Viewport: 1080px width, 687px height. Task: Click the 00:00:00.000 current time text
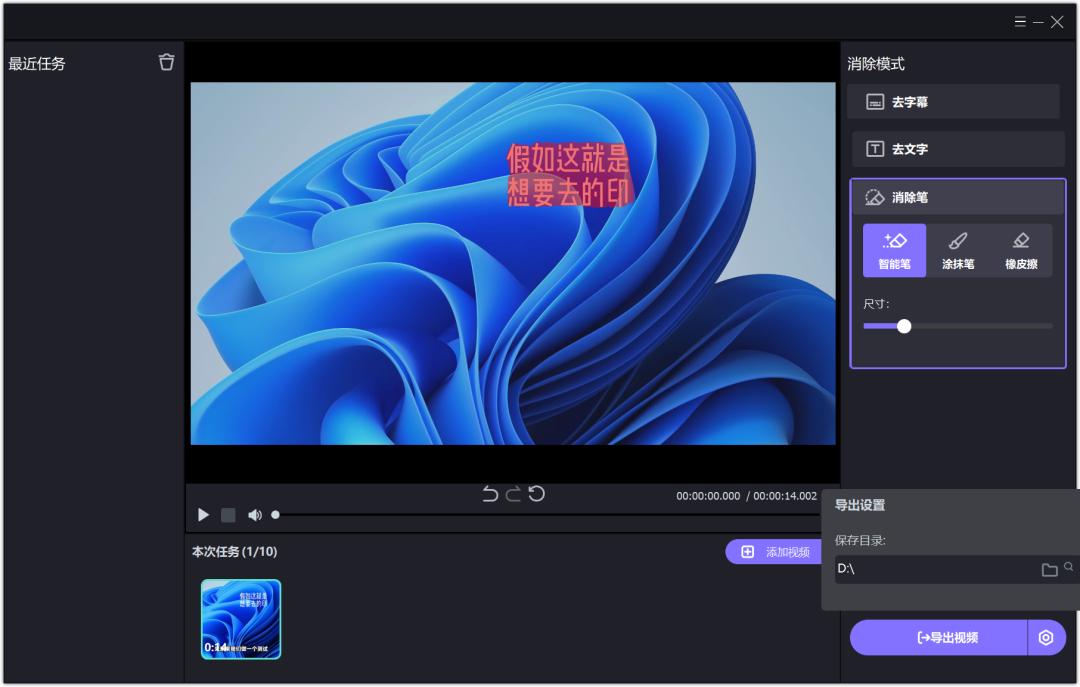click(708, 496)
